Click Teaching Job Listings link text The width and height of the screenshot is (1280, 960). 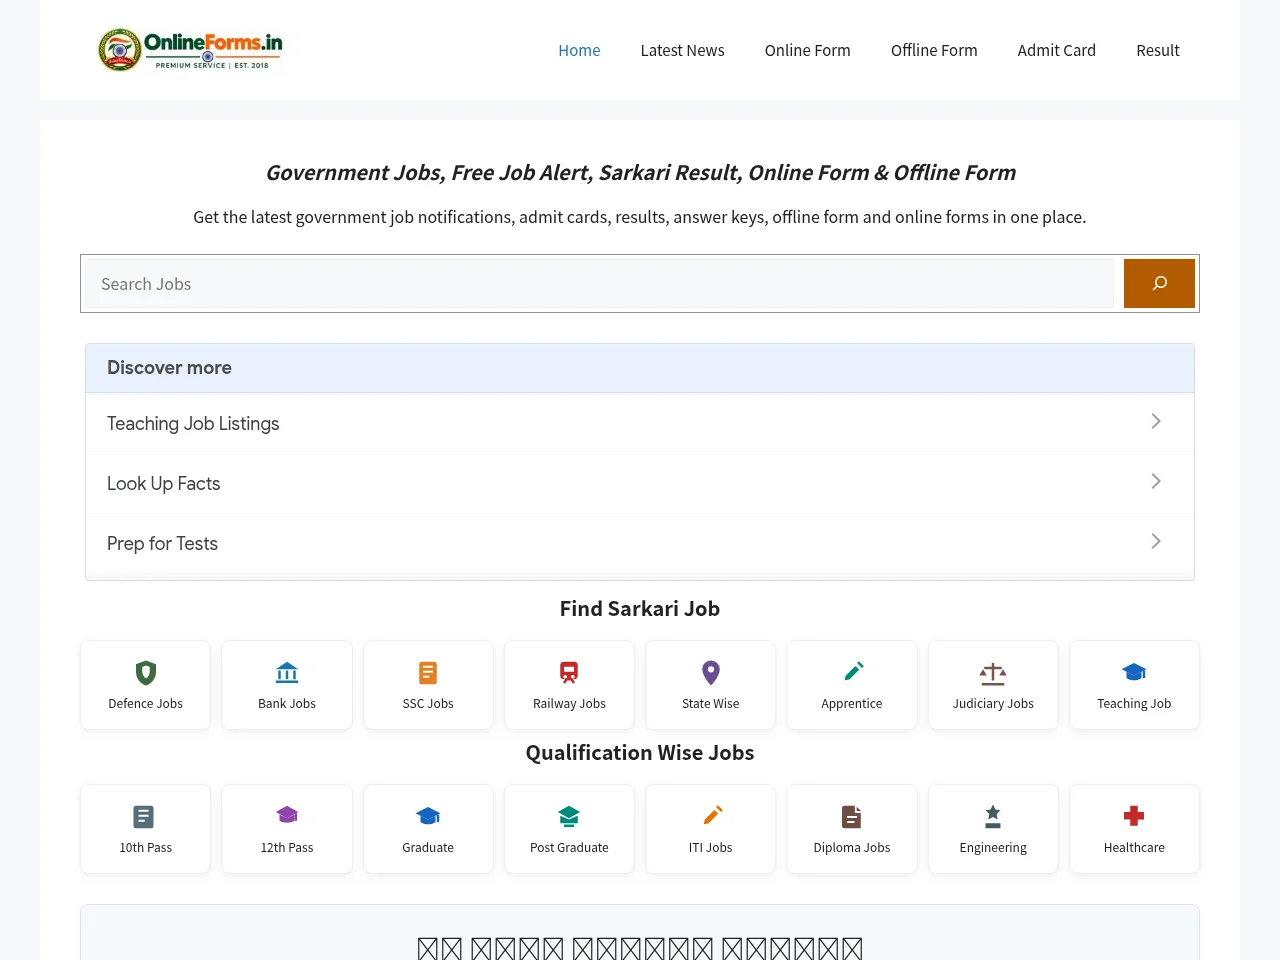(x=193, y=423)
